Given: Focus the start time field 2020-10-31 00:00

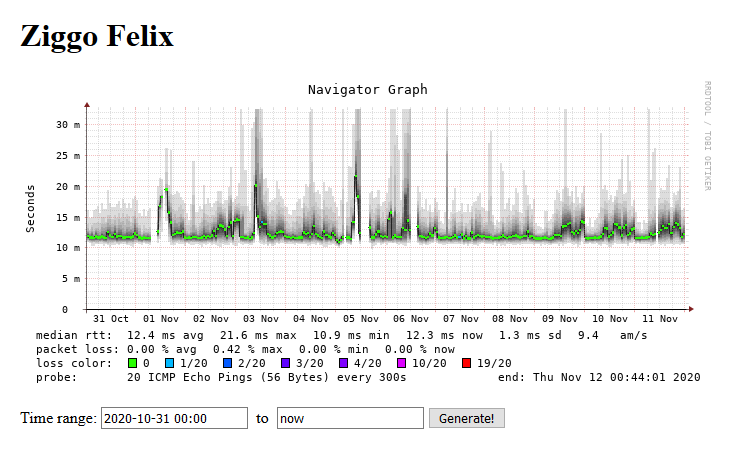Looking at the screenshot, I should pyautogui.click(x=174, y=418).
